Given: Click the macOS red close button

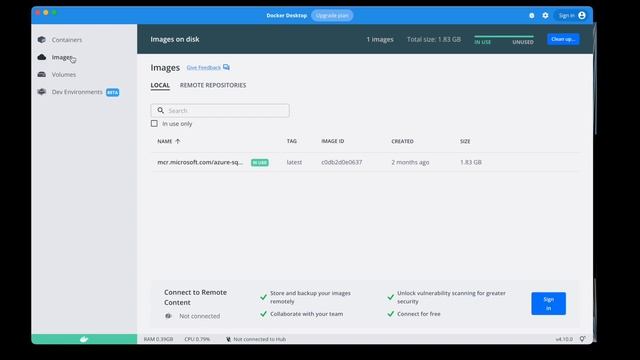Looking at the screenshot, I should 38,13.
